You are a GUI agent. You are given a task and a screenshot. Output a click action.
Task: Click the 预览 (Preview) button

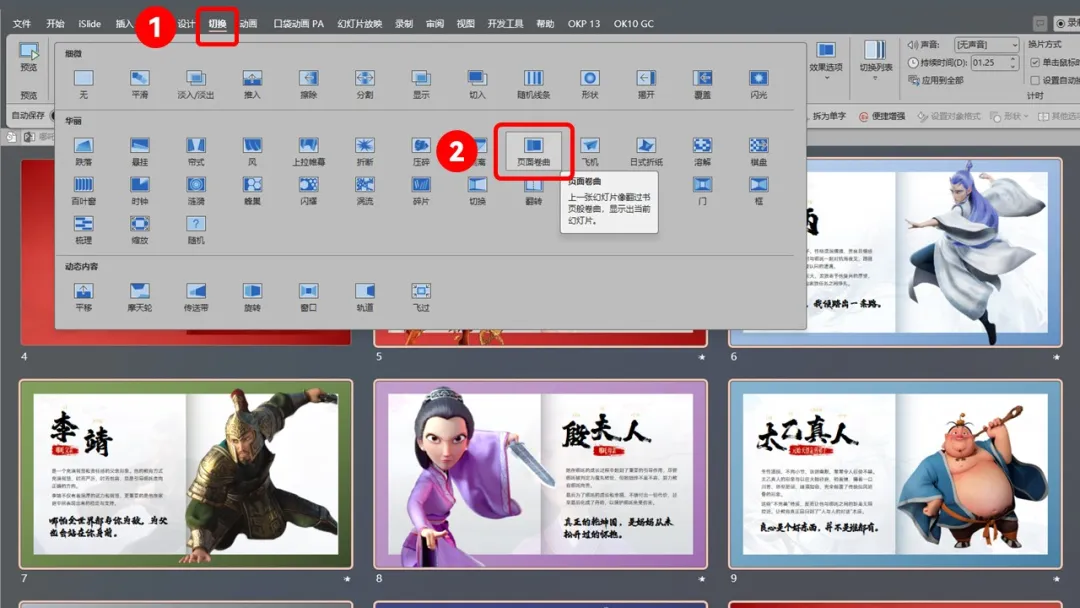click(28, 57)
